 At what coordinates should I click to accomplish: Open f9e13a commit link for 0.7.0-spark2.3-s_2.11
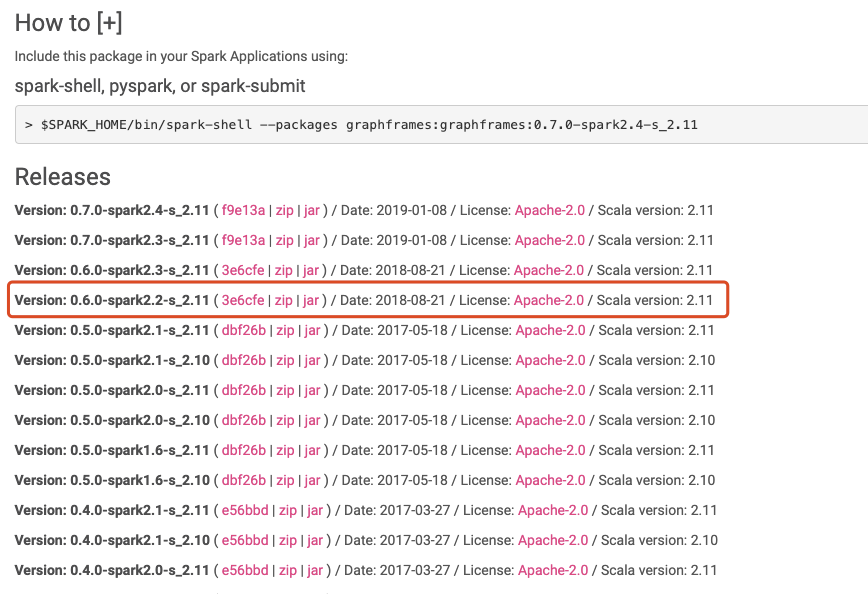click(243, 240)
